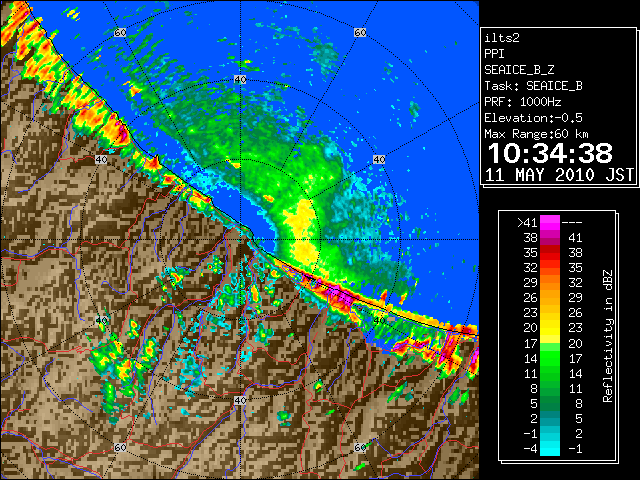640x480 pixels.
Task: Pick the purple 38–41 dBZ color band
Action: 550,238
